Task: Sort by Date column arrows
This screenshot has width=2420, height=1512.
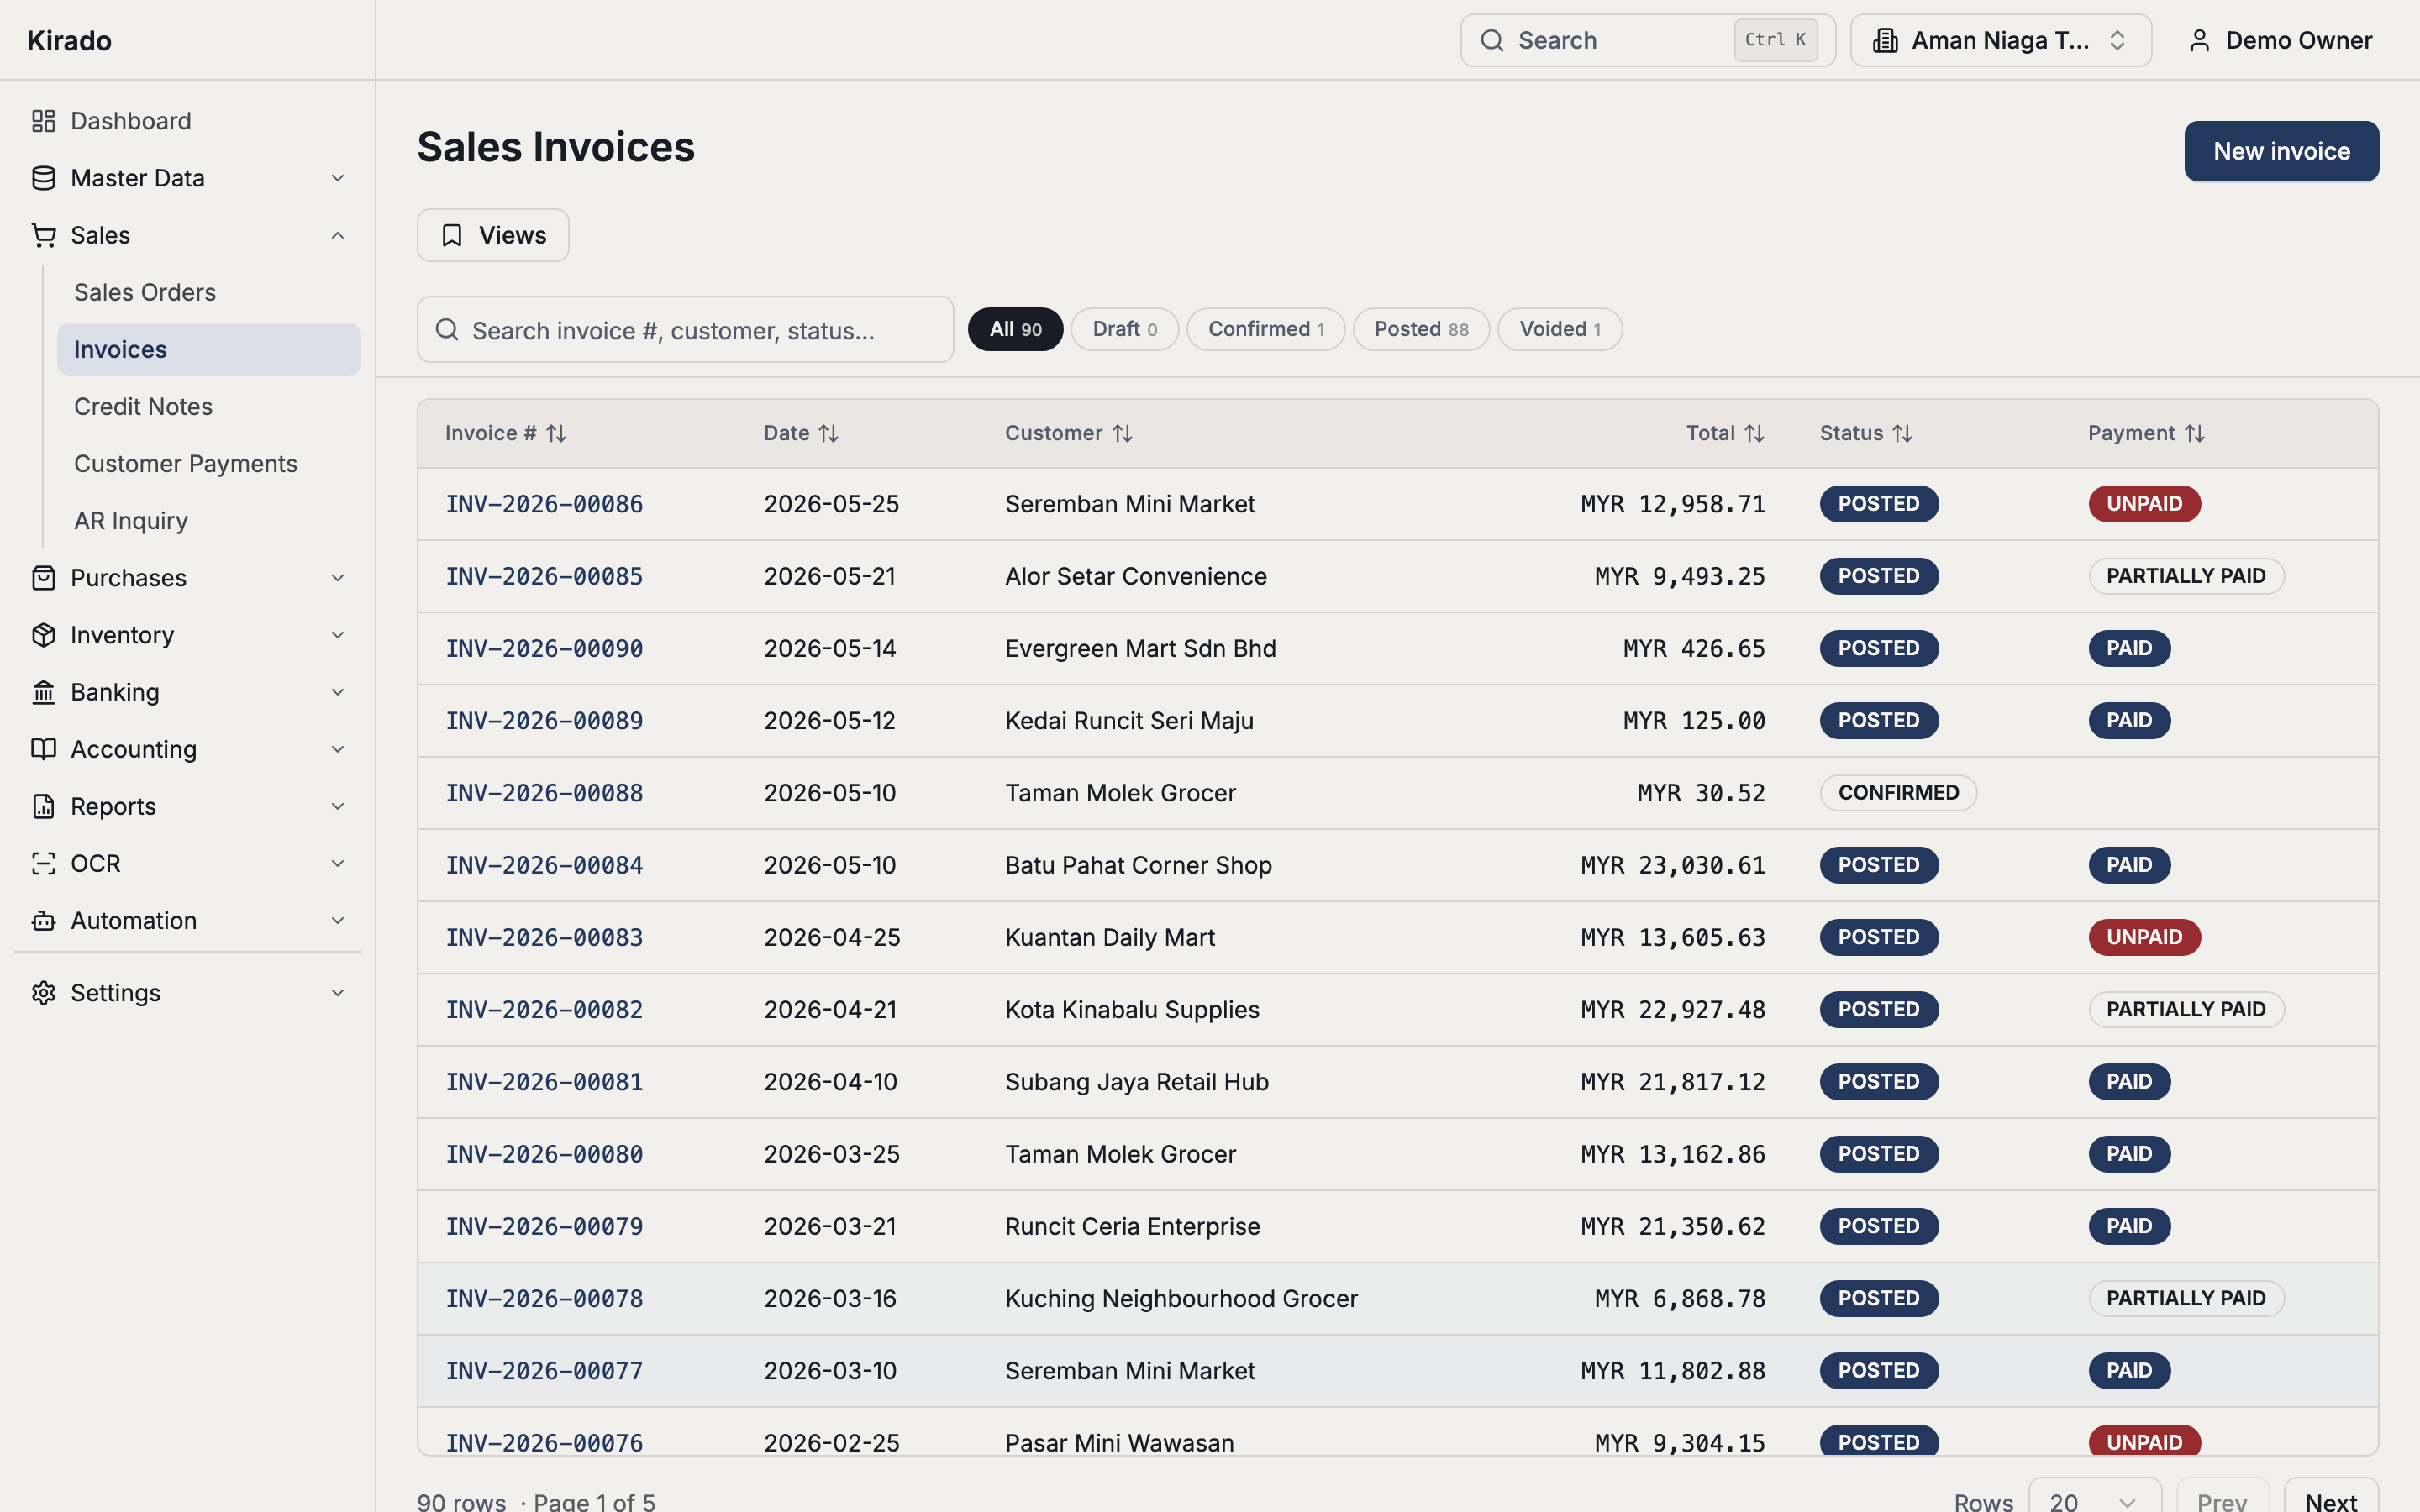Action: [829, 433]
